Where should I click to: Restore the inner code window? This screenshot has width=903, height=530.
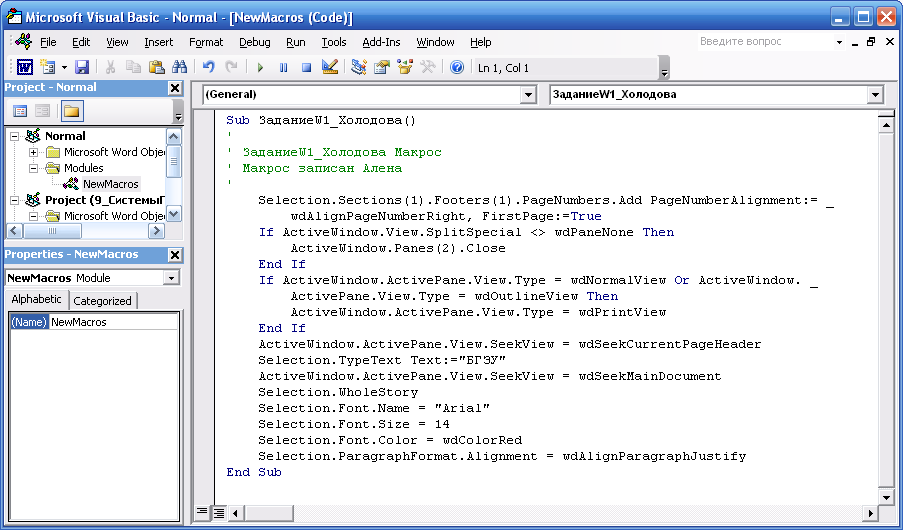tap(871, 42)
